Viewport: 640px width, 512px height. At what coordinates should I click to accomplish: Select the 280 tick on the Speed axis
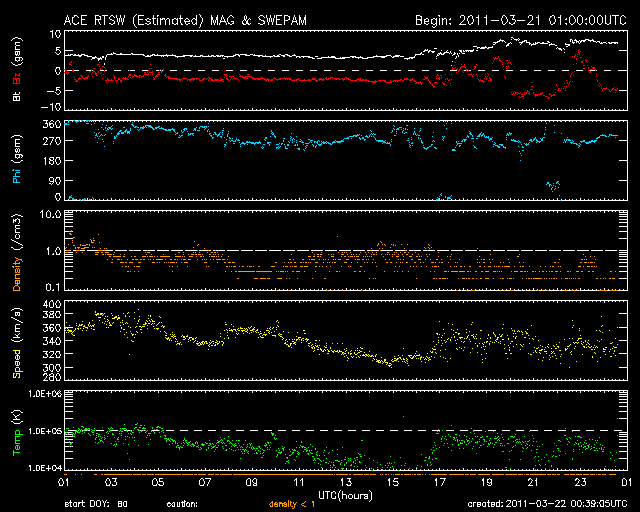[52, 376]
